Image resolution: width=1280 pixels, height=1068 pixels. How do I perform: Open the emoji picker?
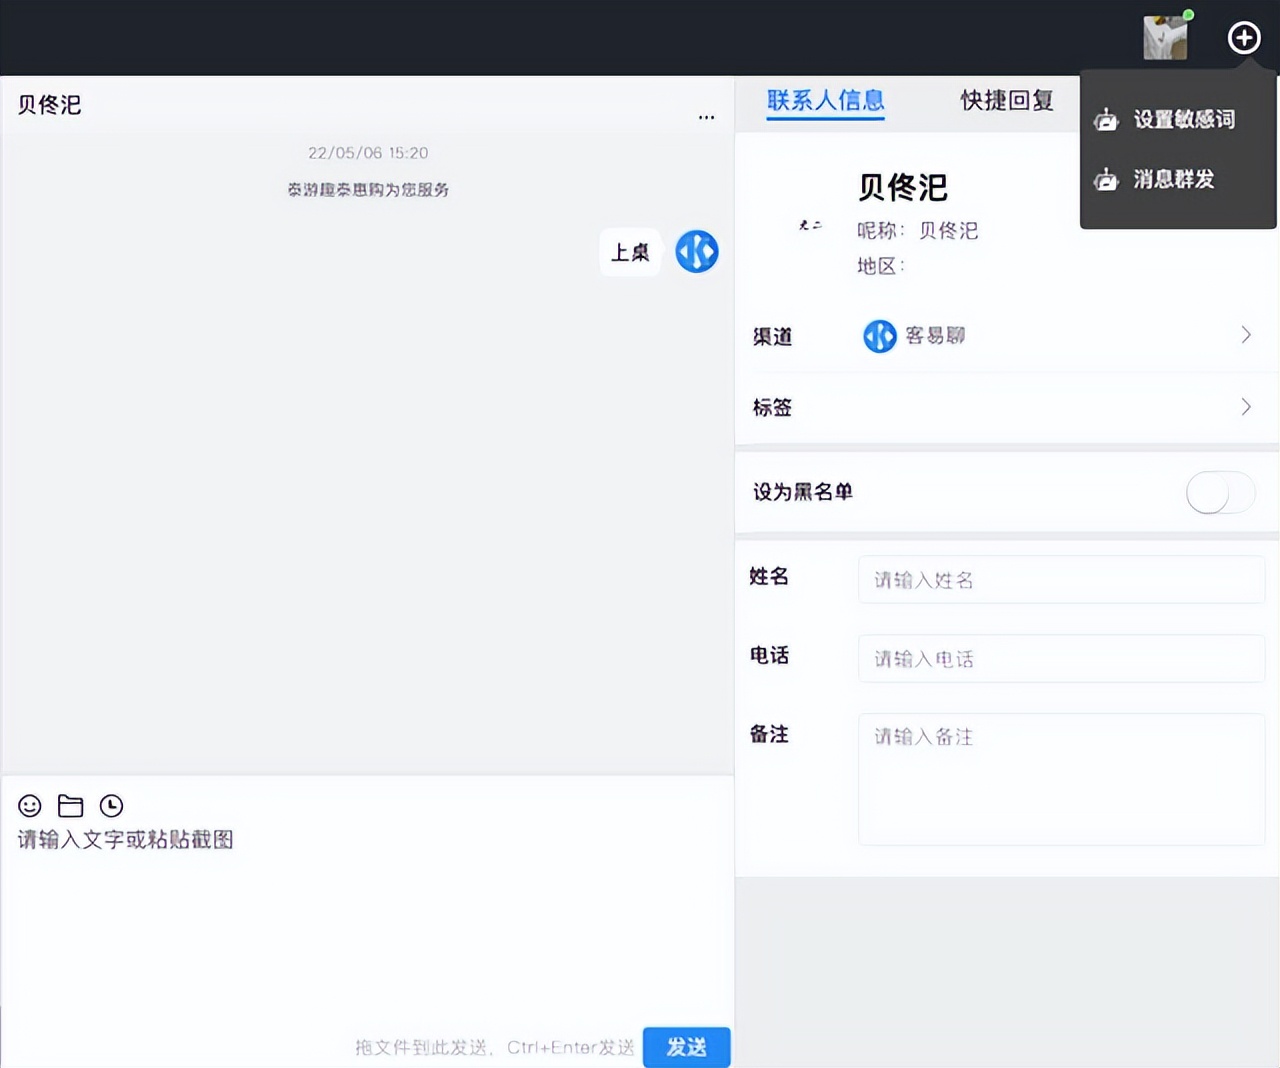29,806
